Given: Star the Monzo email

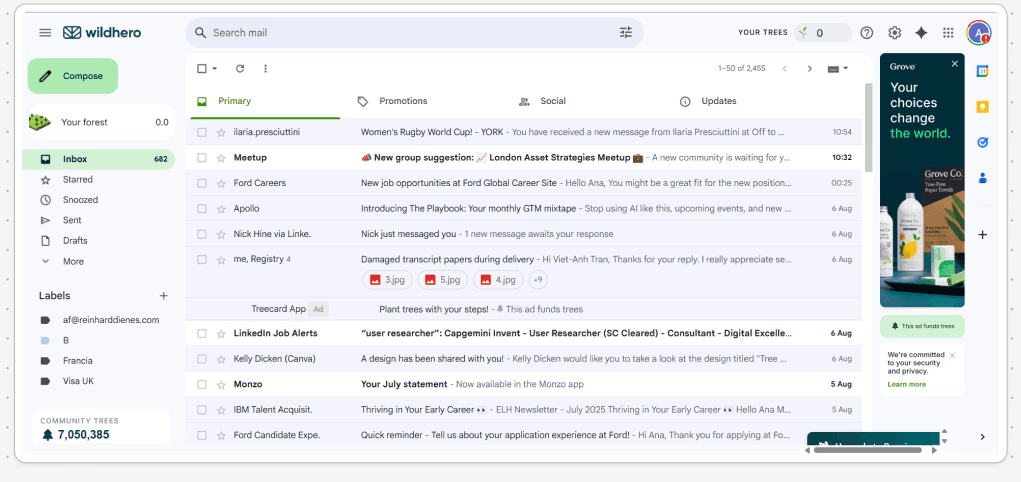Looking at the screenshot, I should point(221,384).
